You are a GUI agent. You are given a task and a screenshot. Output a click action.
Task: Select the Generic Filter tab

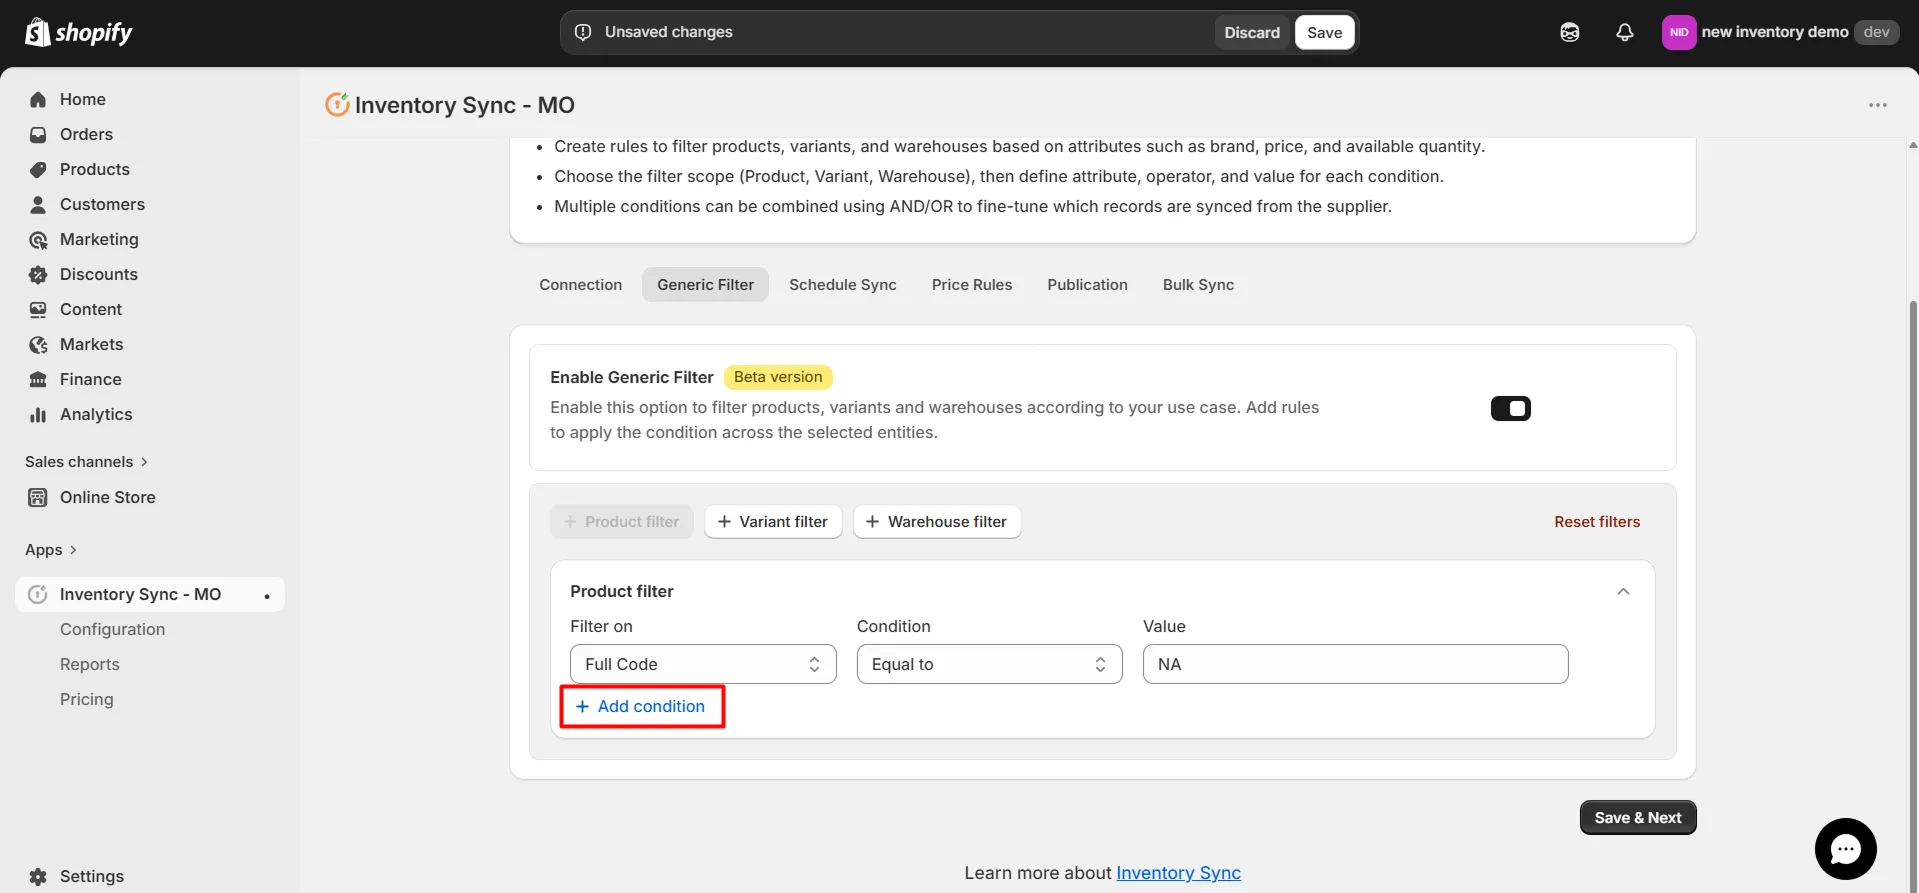705,285
